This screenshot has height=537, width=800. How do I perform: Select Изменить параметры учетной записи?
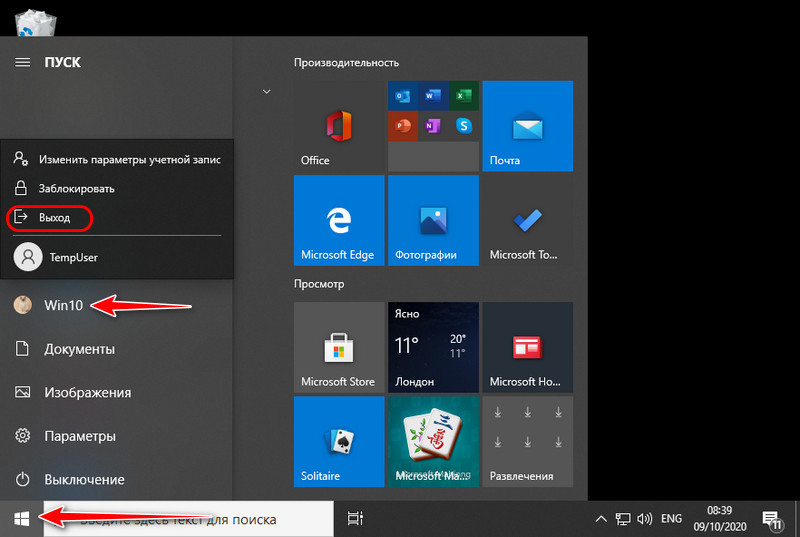[117, 160]
